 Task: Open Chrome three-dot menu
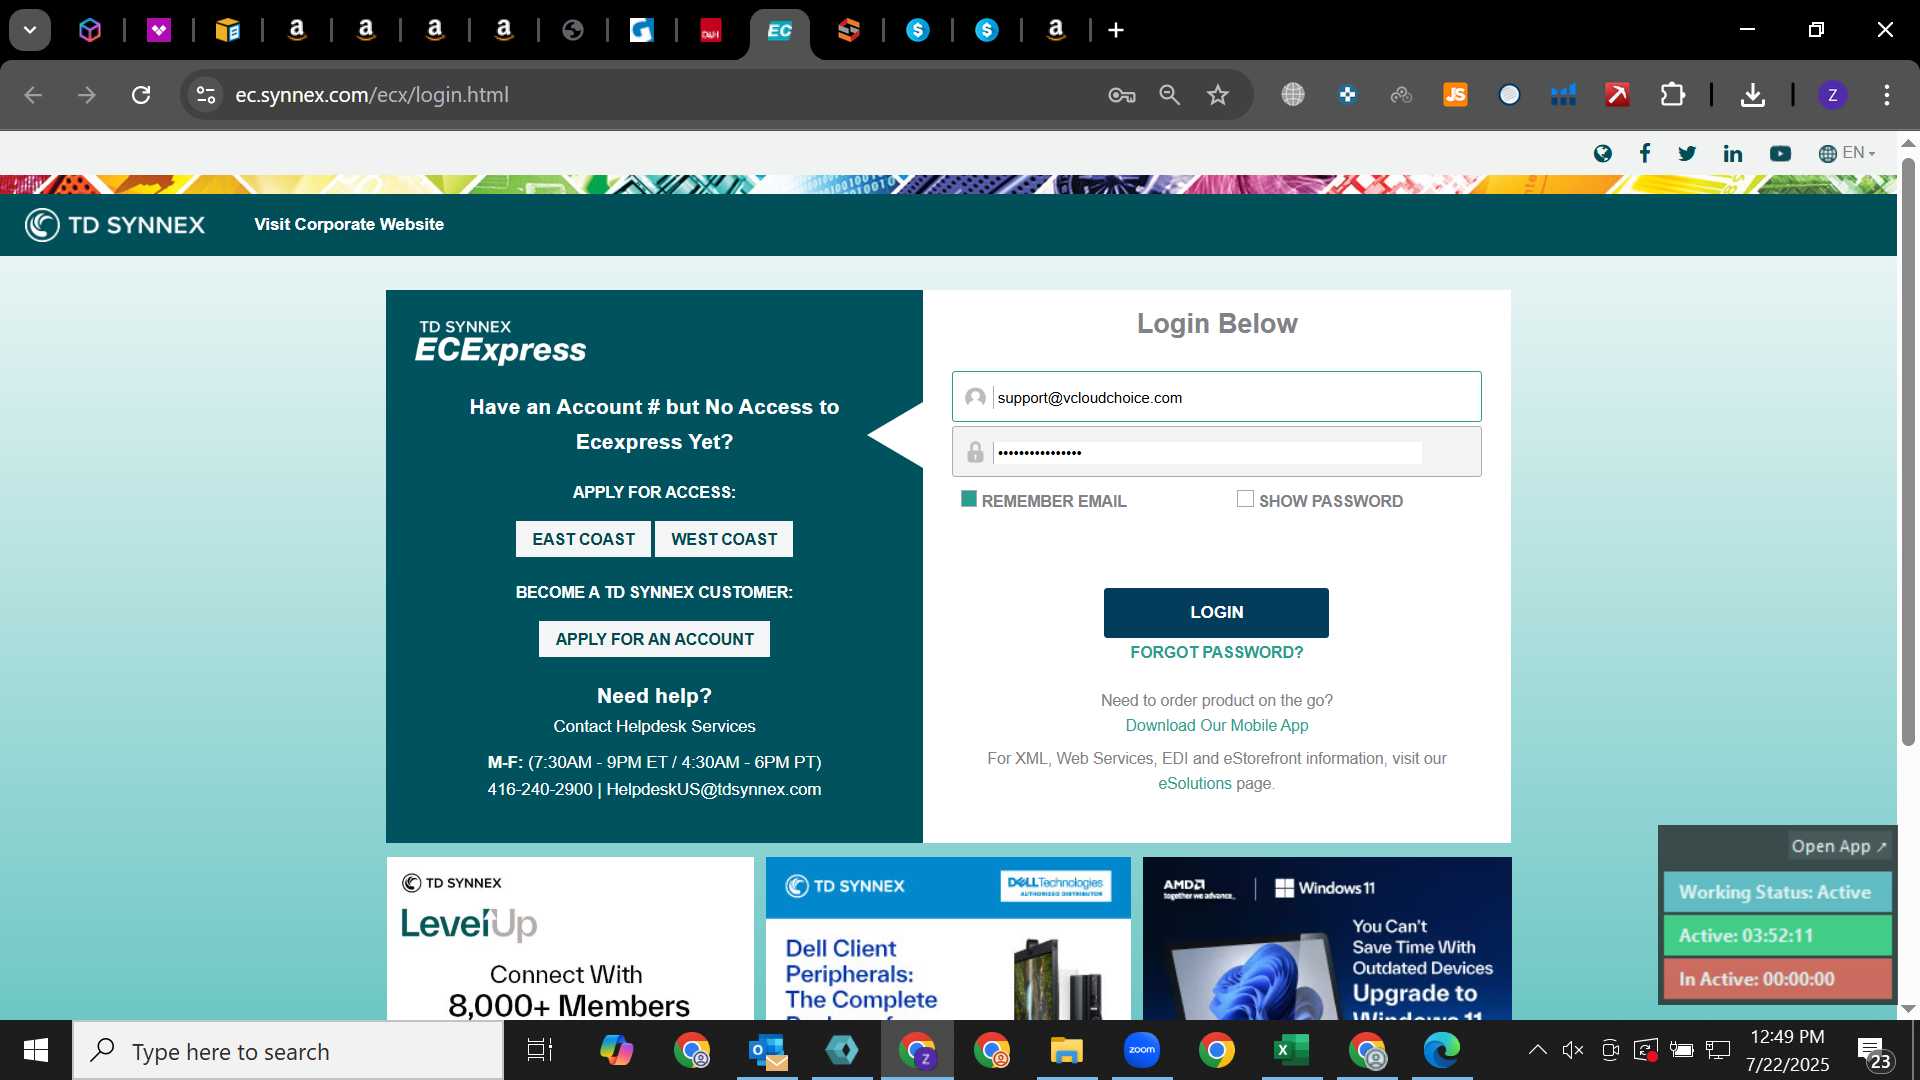(x=1886, y=95)
